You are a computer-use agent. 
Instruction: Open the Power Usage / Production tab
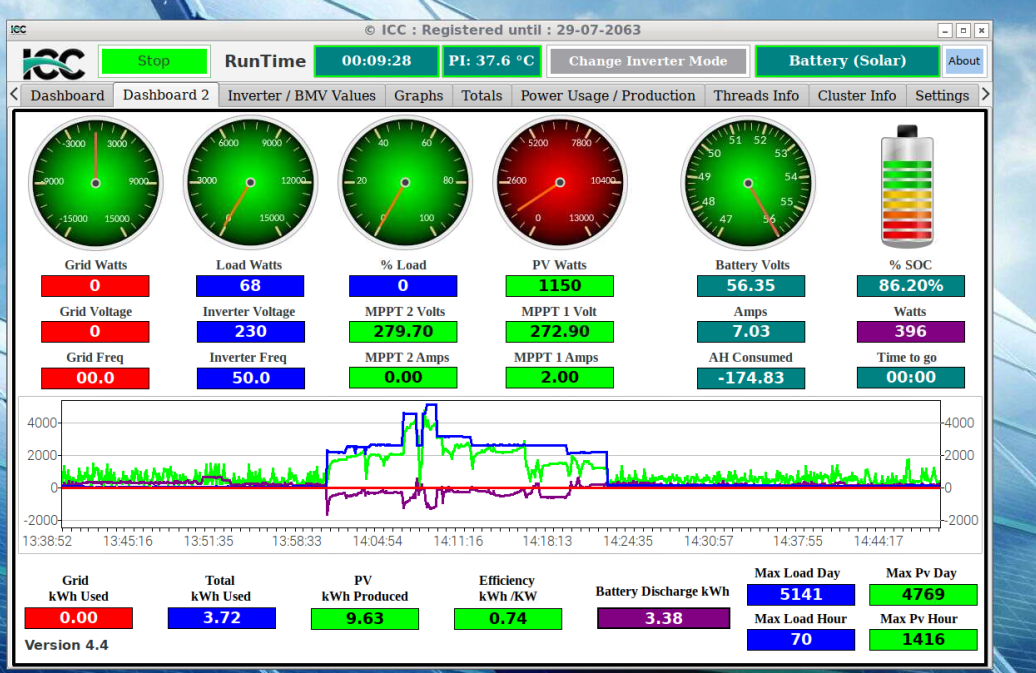coord(608,96)
